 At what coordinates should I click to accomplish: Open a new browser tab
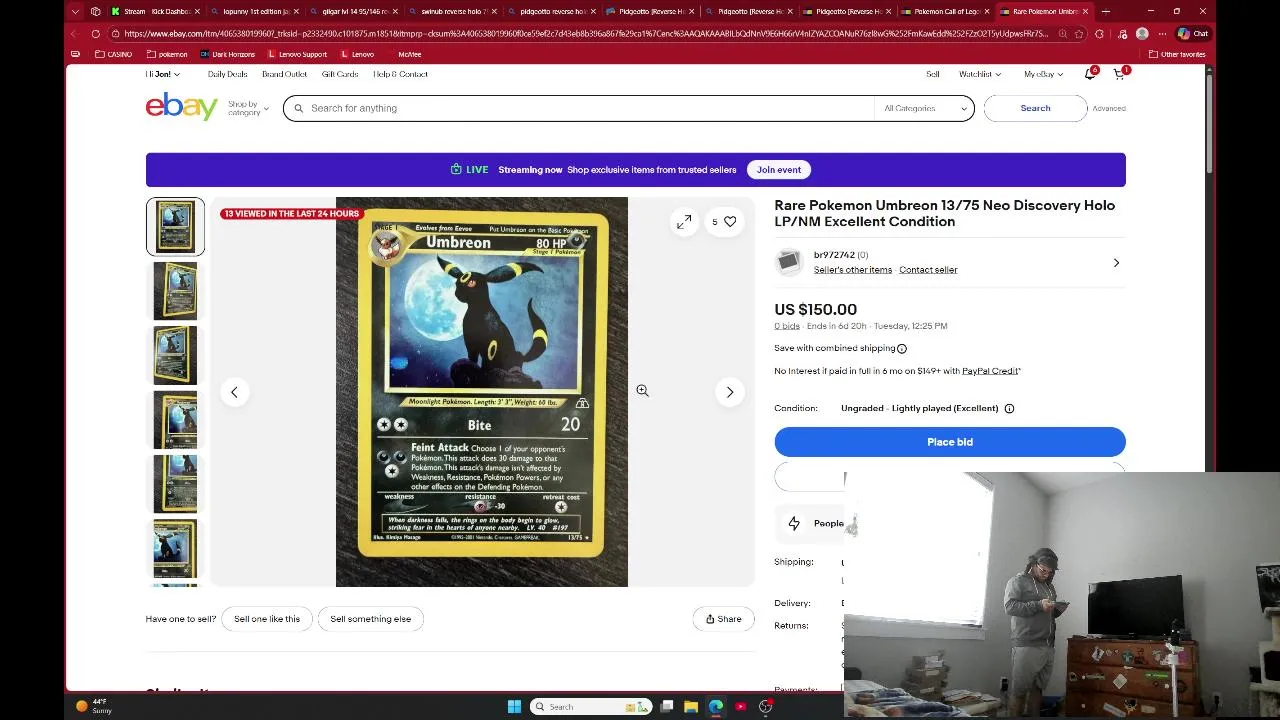[x=1105, y=11]
